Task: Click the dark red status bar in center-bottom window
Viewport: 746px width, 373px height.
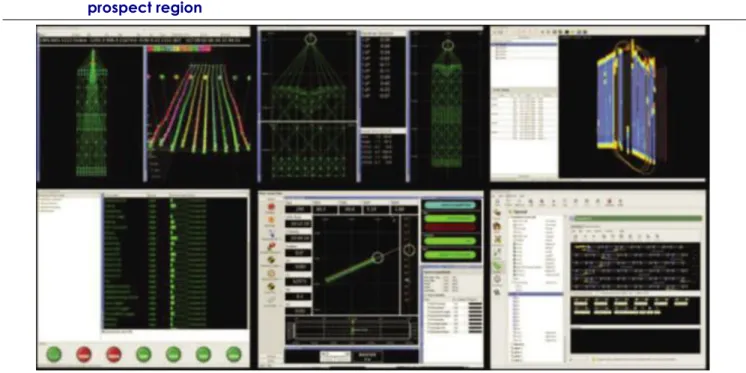Action: 450,227
